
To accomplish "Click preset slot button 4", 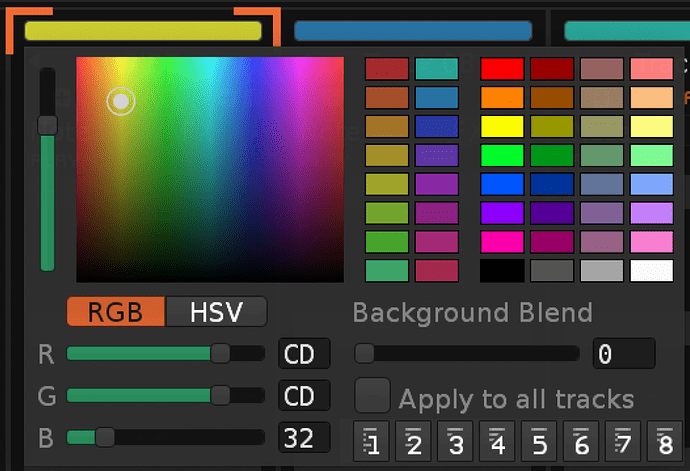I will pyautogui.click(x=498, y=441).
